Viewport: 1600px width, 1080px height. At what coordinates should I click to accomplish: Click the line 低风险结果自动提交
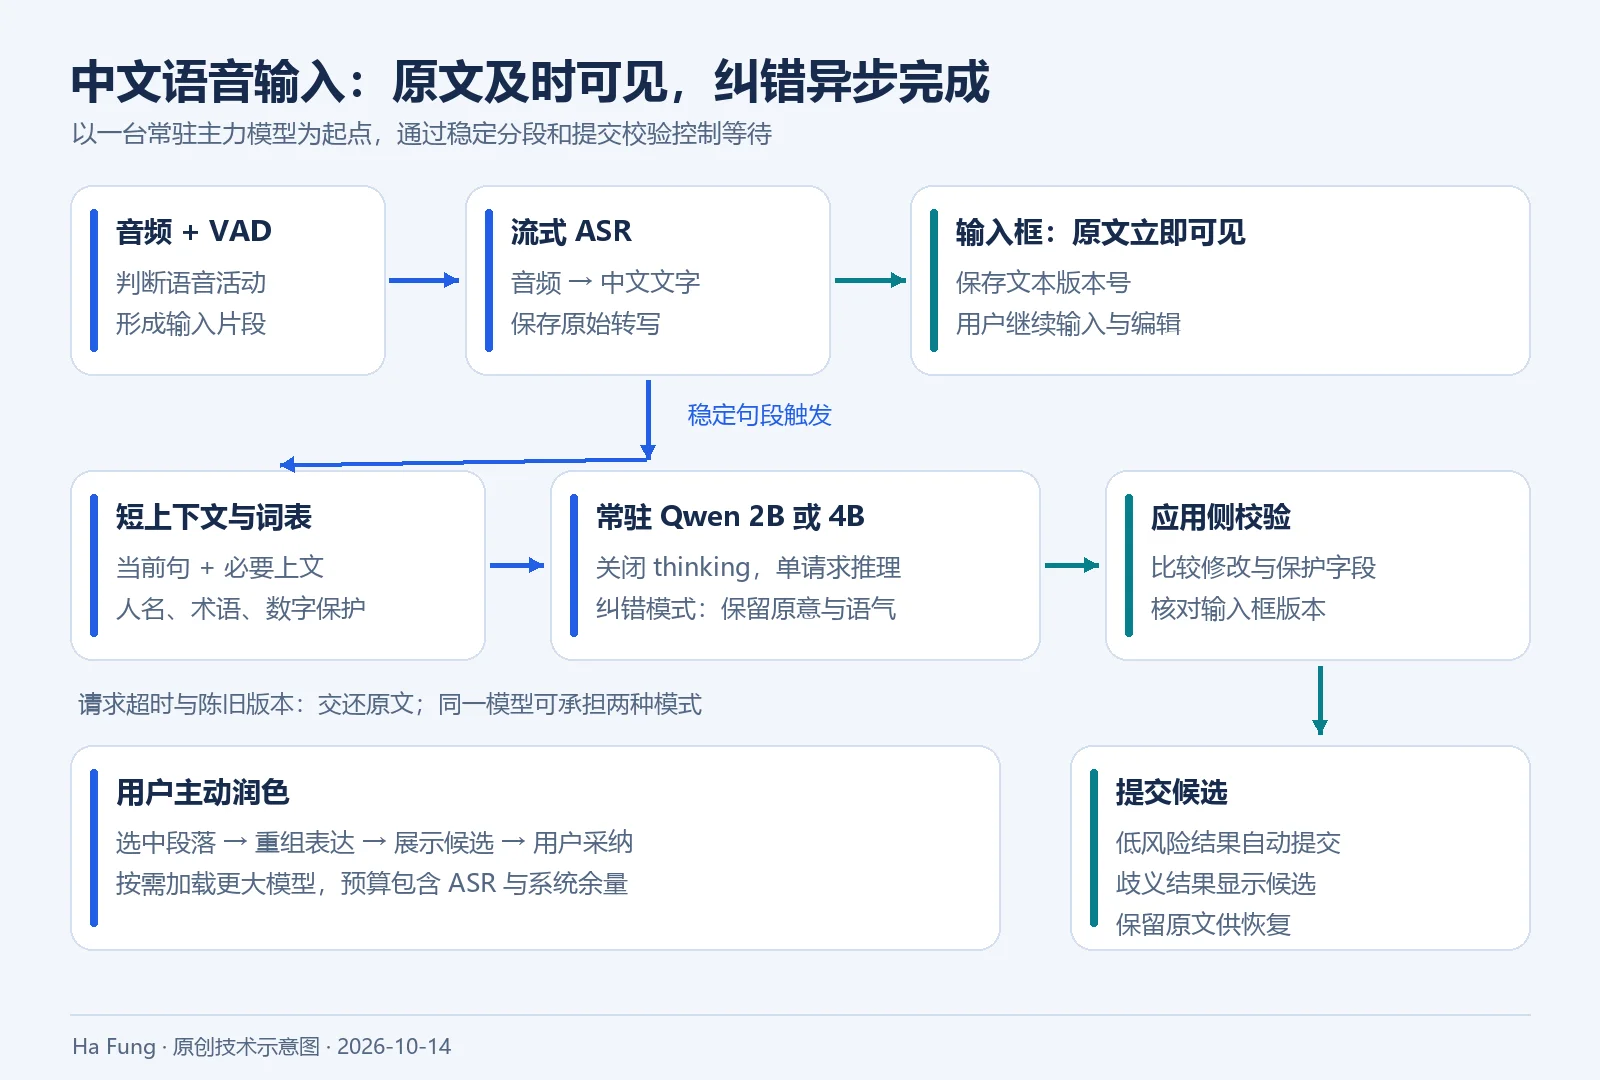1228,843
